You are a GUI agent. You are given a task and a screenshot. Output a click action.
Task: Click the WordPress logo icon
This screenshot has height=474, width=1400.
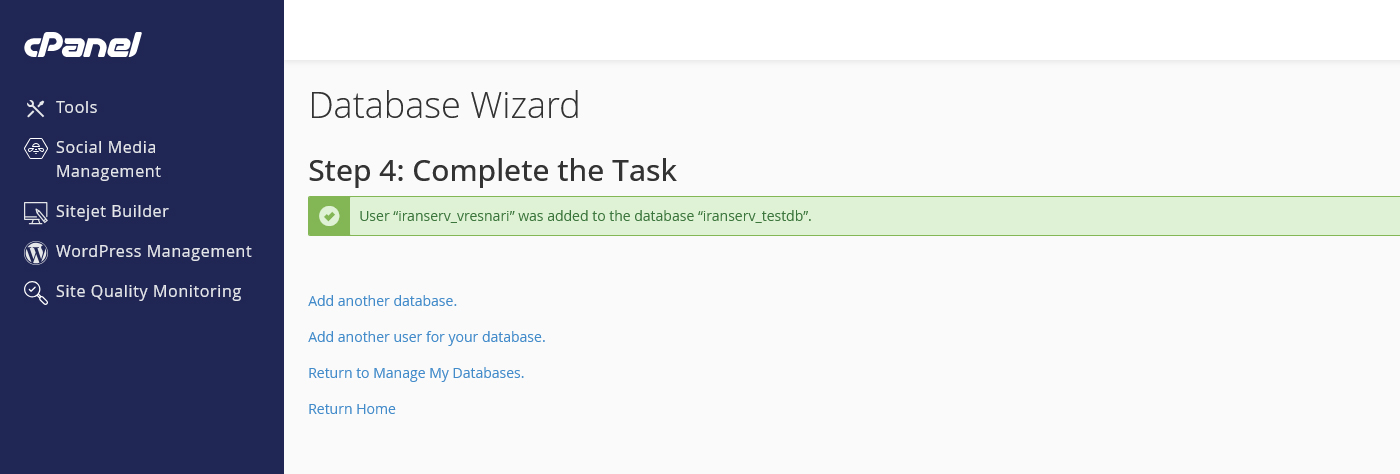point(36,252)
